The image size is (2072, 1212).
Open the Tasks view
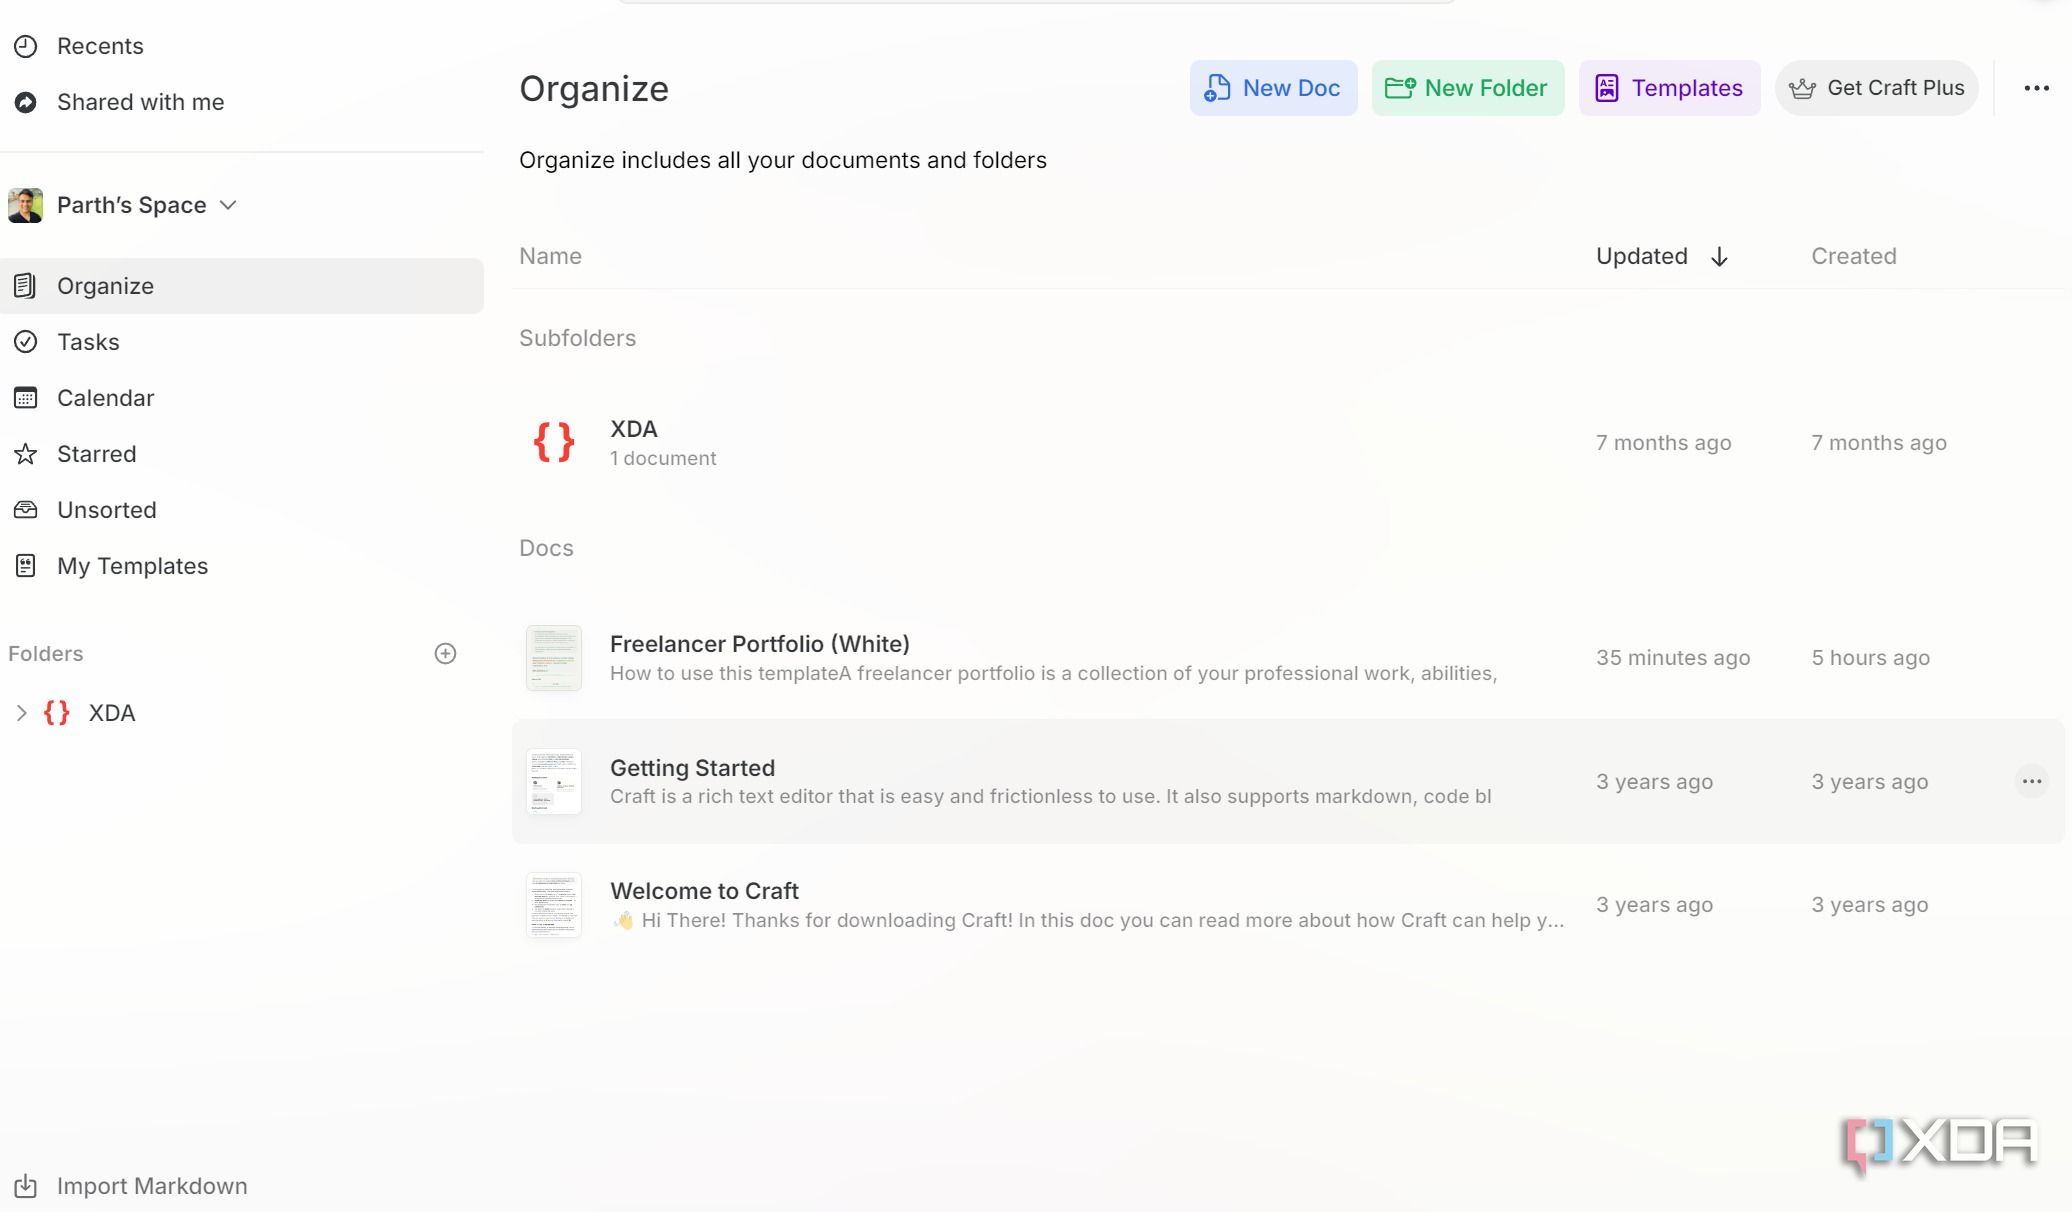(x=88, y=342)
